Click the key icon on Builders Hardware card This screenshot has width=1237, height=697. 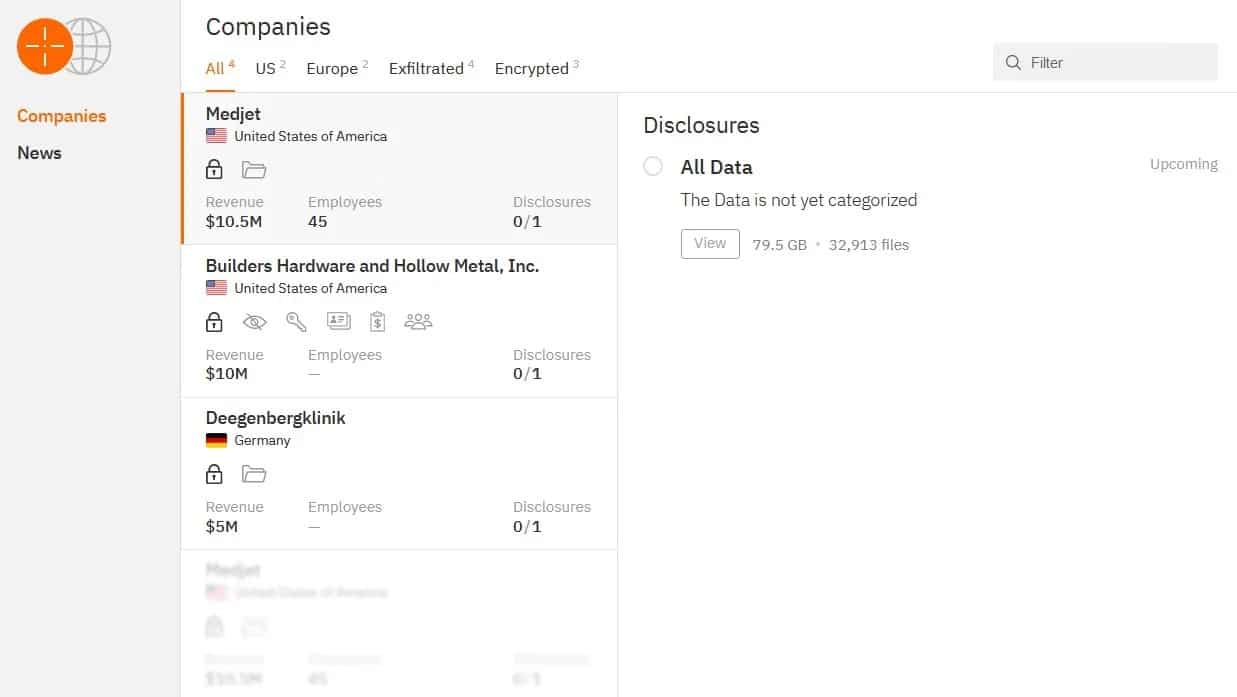pos(296,322)
